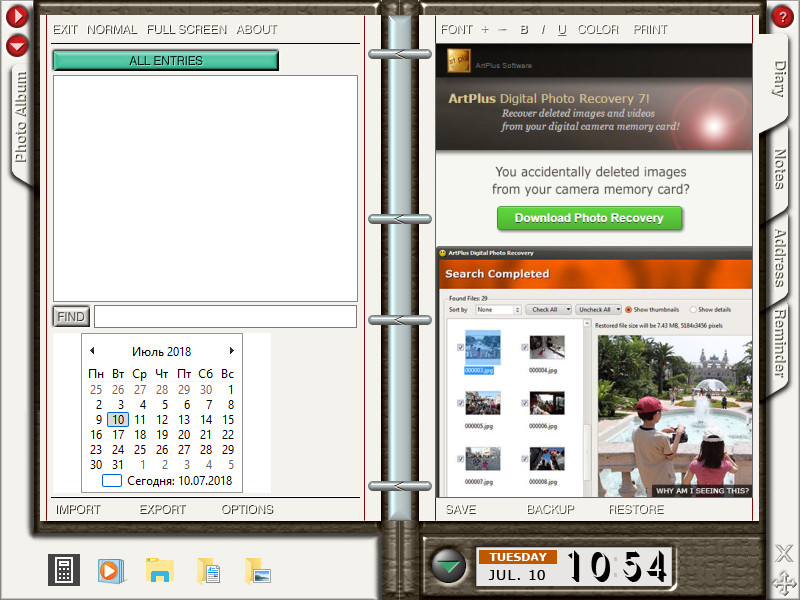800x600 pixels.
Task: Open the calculator icon in the bottom bar
Action: [x=64, y=569]
